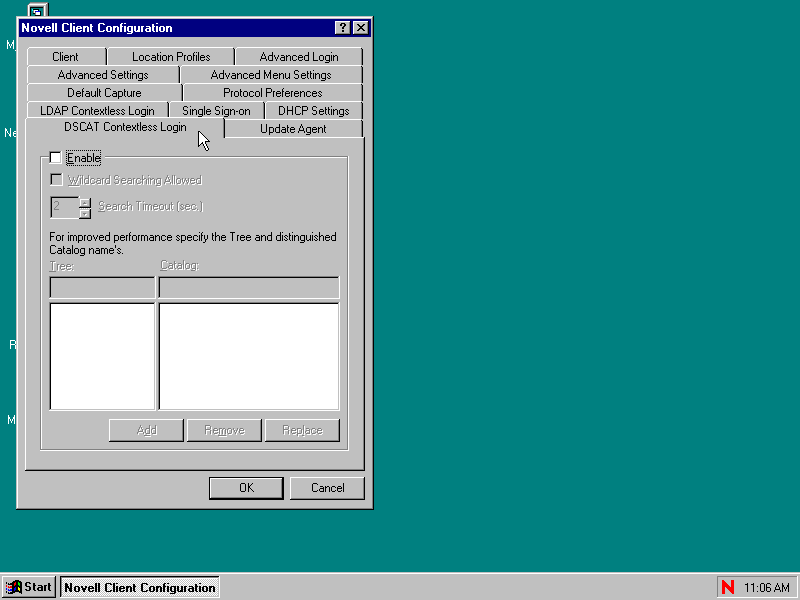Close the dialog using the title bar X
800x600 pixels.
[x=361, y=28]
